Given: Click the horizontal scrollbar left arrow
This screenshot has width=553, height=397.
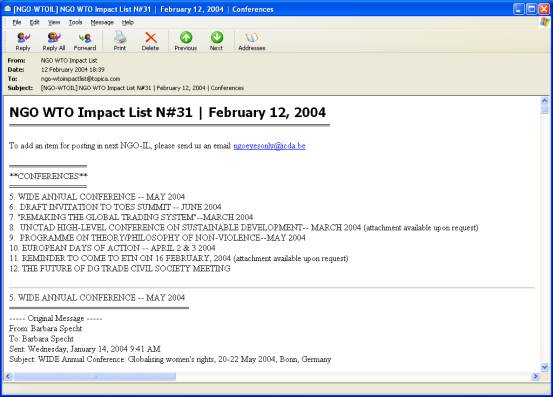Looking at the screenshot, I should click(9, 376).
